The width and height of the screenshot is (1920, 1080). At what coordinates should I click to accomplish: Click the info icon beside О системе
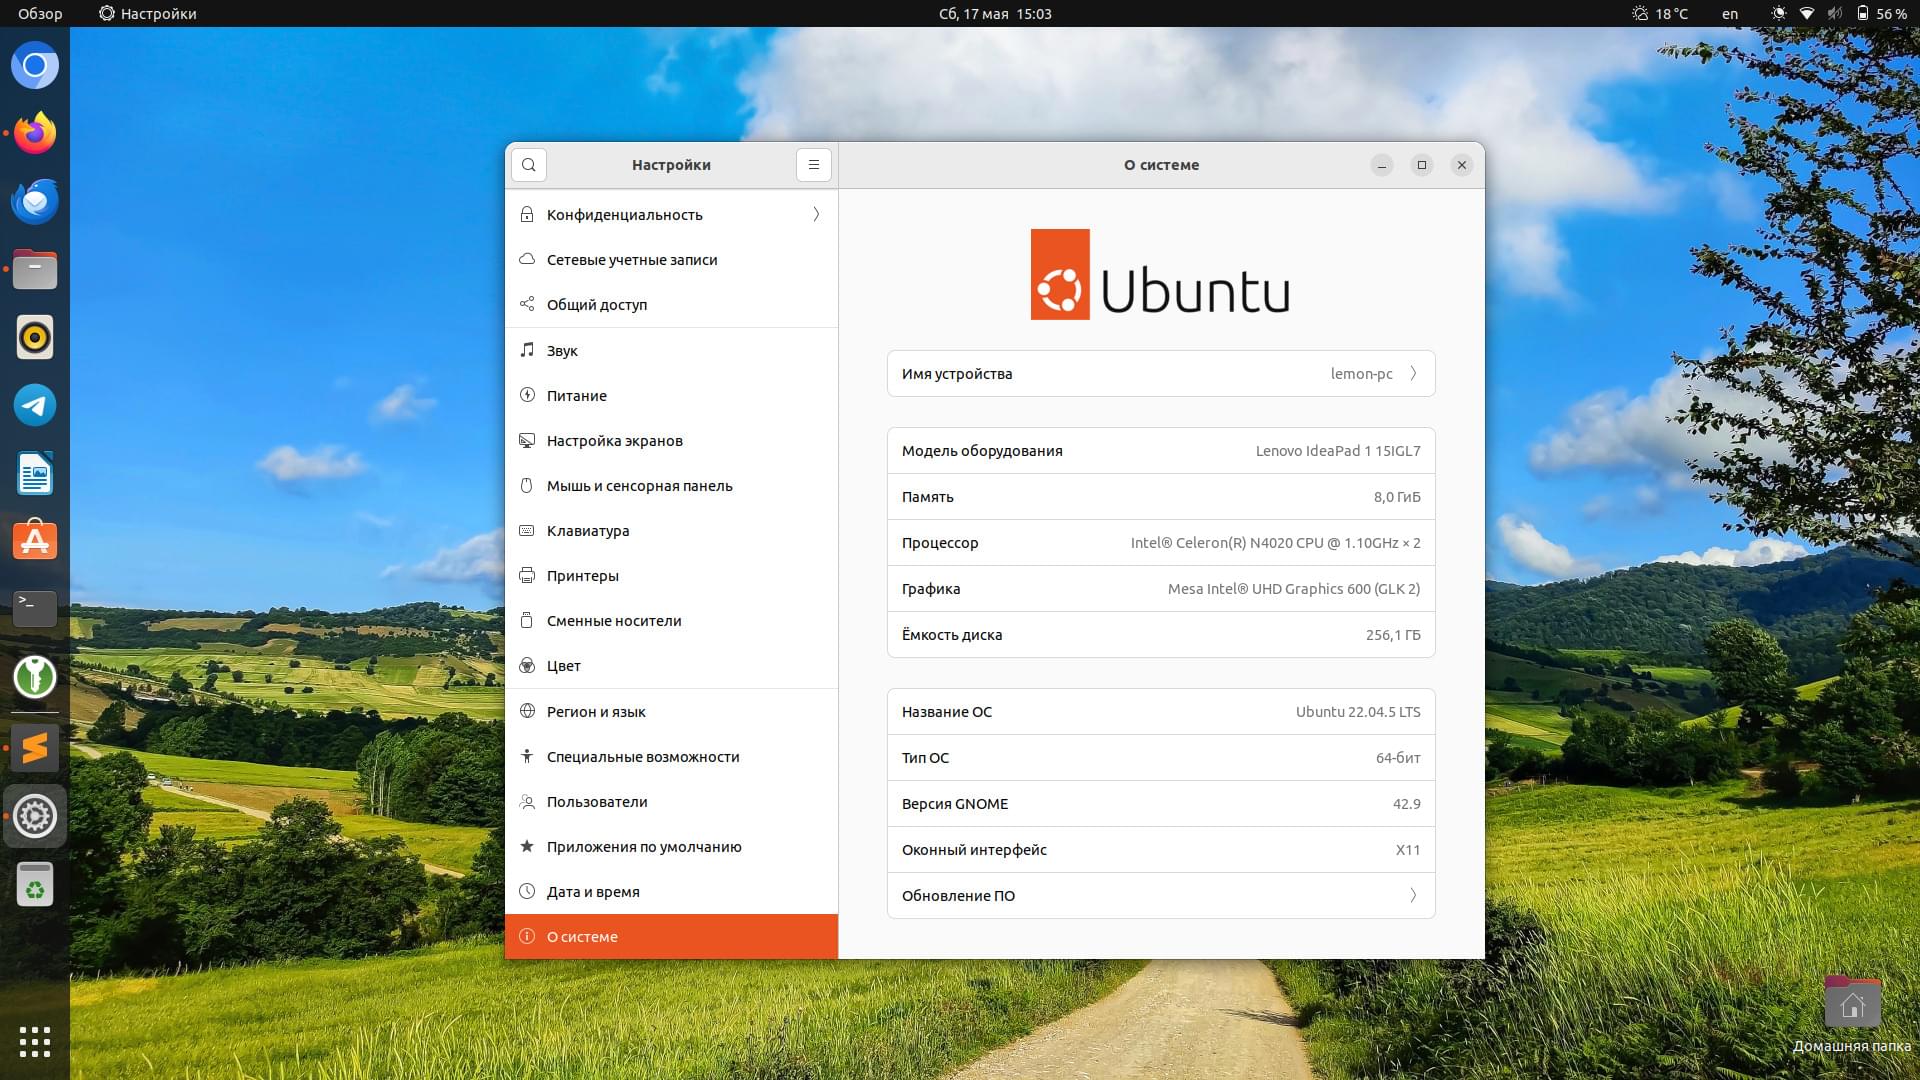click(x=527, y=936)
